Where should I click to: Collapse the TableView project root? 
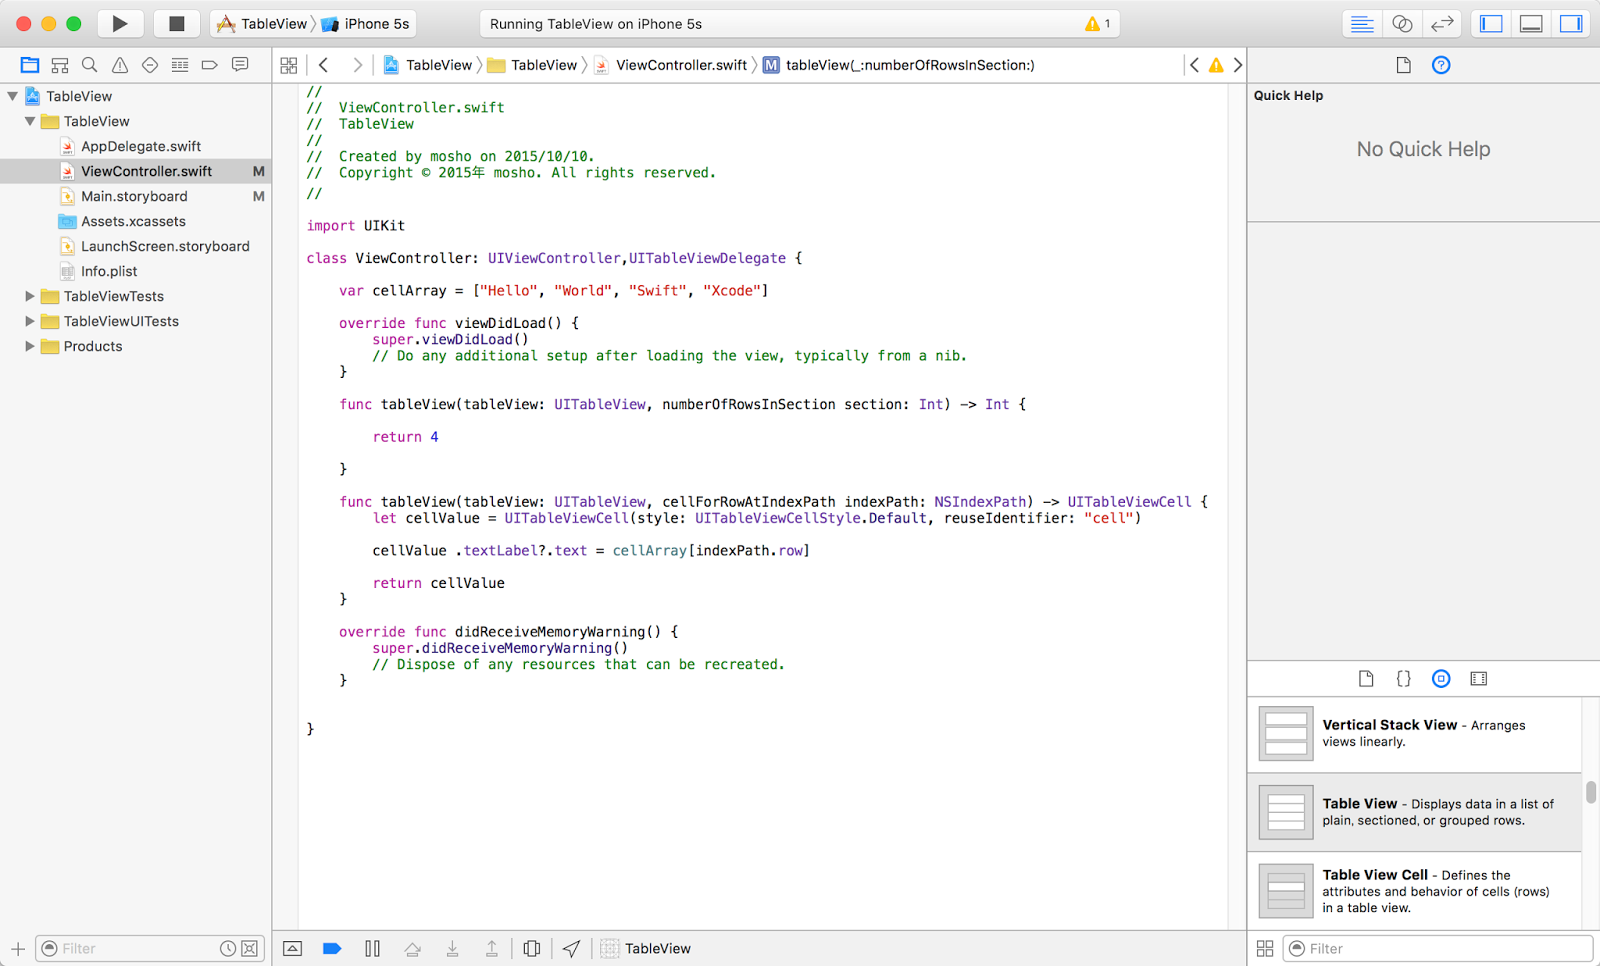tap(13, 96)
